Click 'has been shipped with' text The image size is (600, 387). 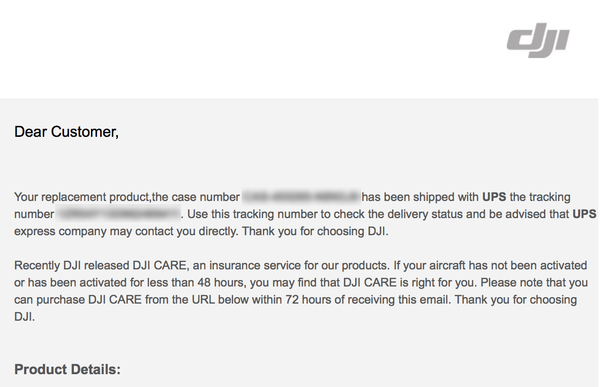[x=420, y=197]
